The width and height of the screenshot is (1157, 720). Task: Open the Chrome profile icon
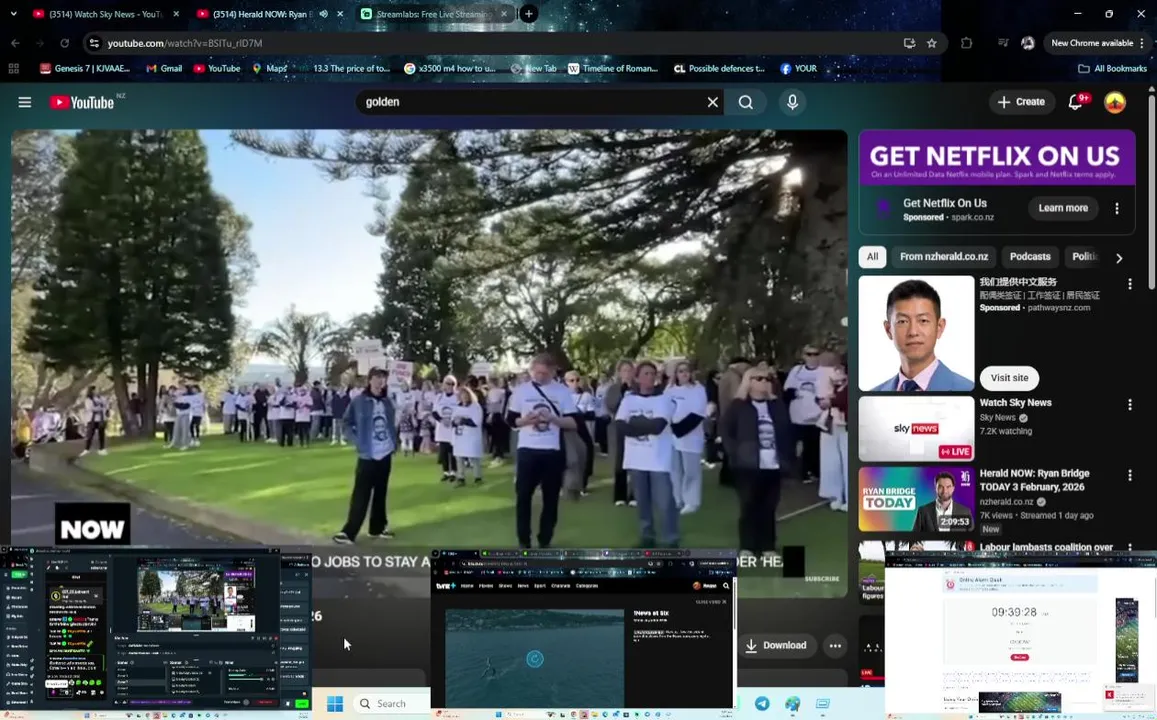1027,43
